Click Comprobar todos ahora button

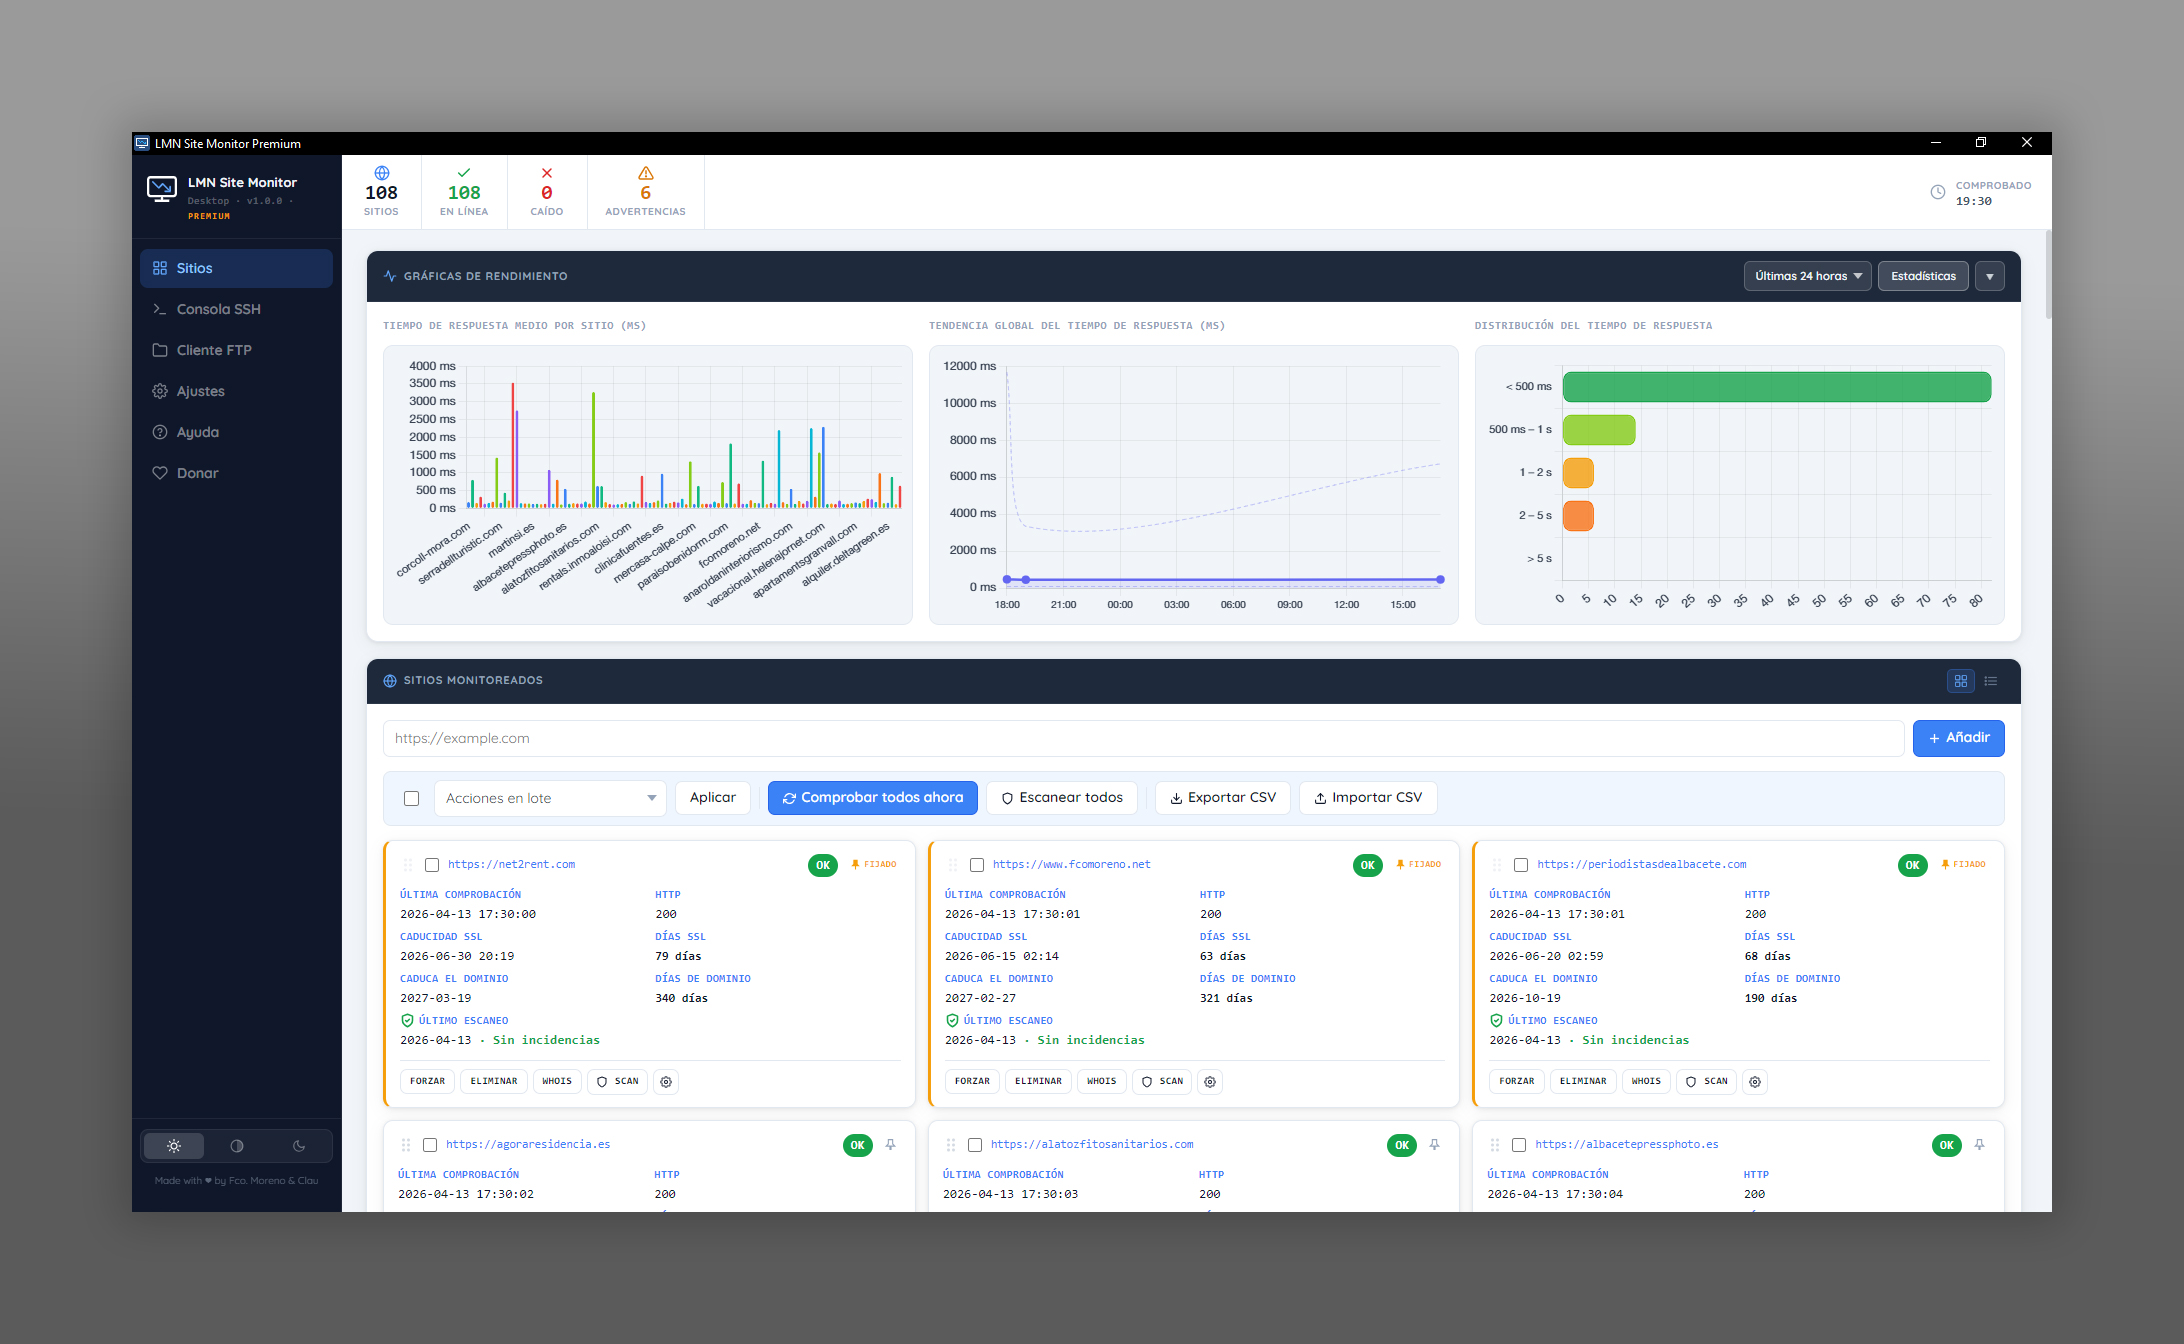872,798
